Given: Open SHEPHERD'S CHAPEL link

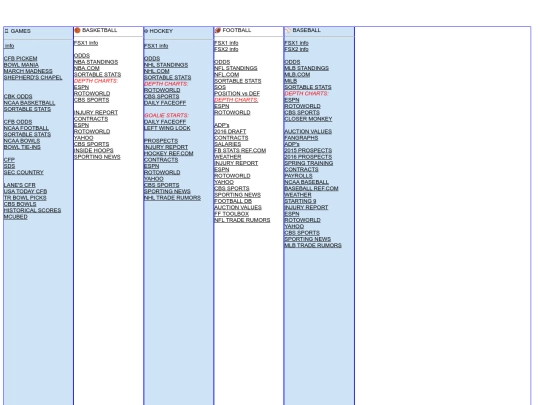Looking at the screenshot, I should click(x=33, y=77).
